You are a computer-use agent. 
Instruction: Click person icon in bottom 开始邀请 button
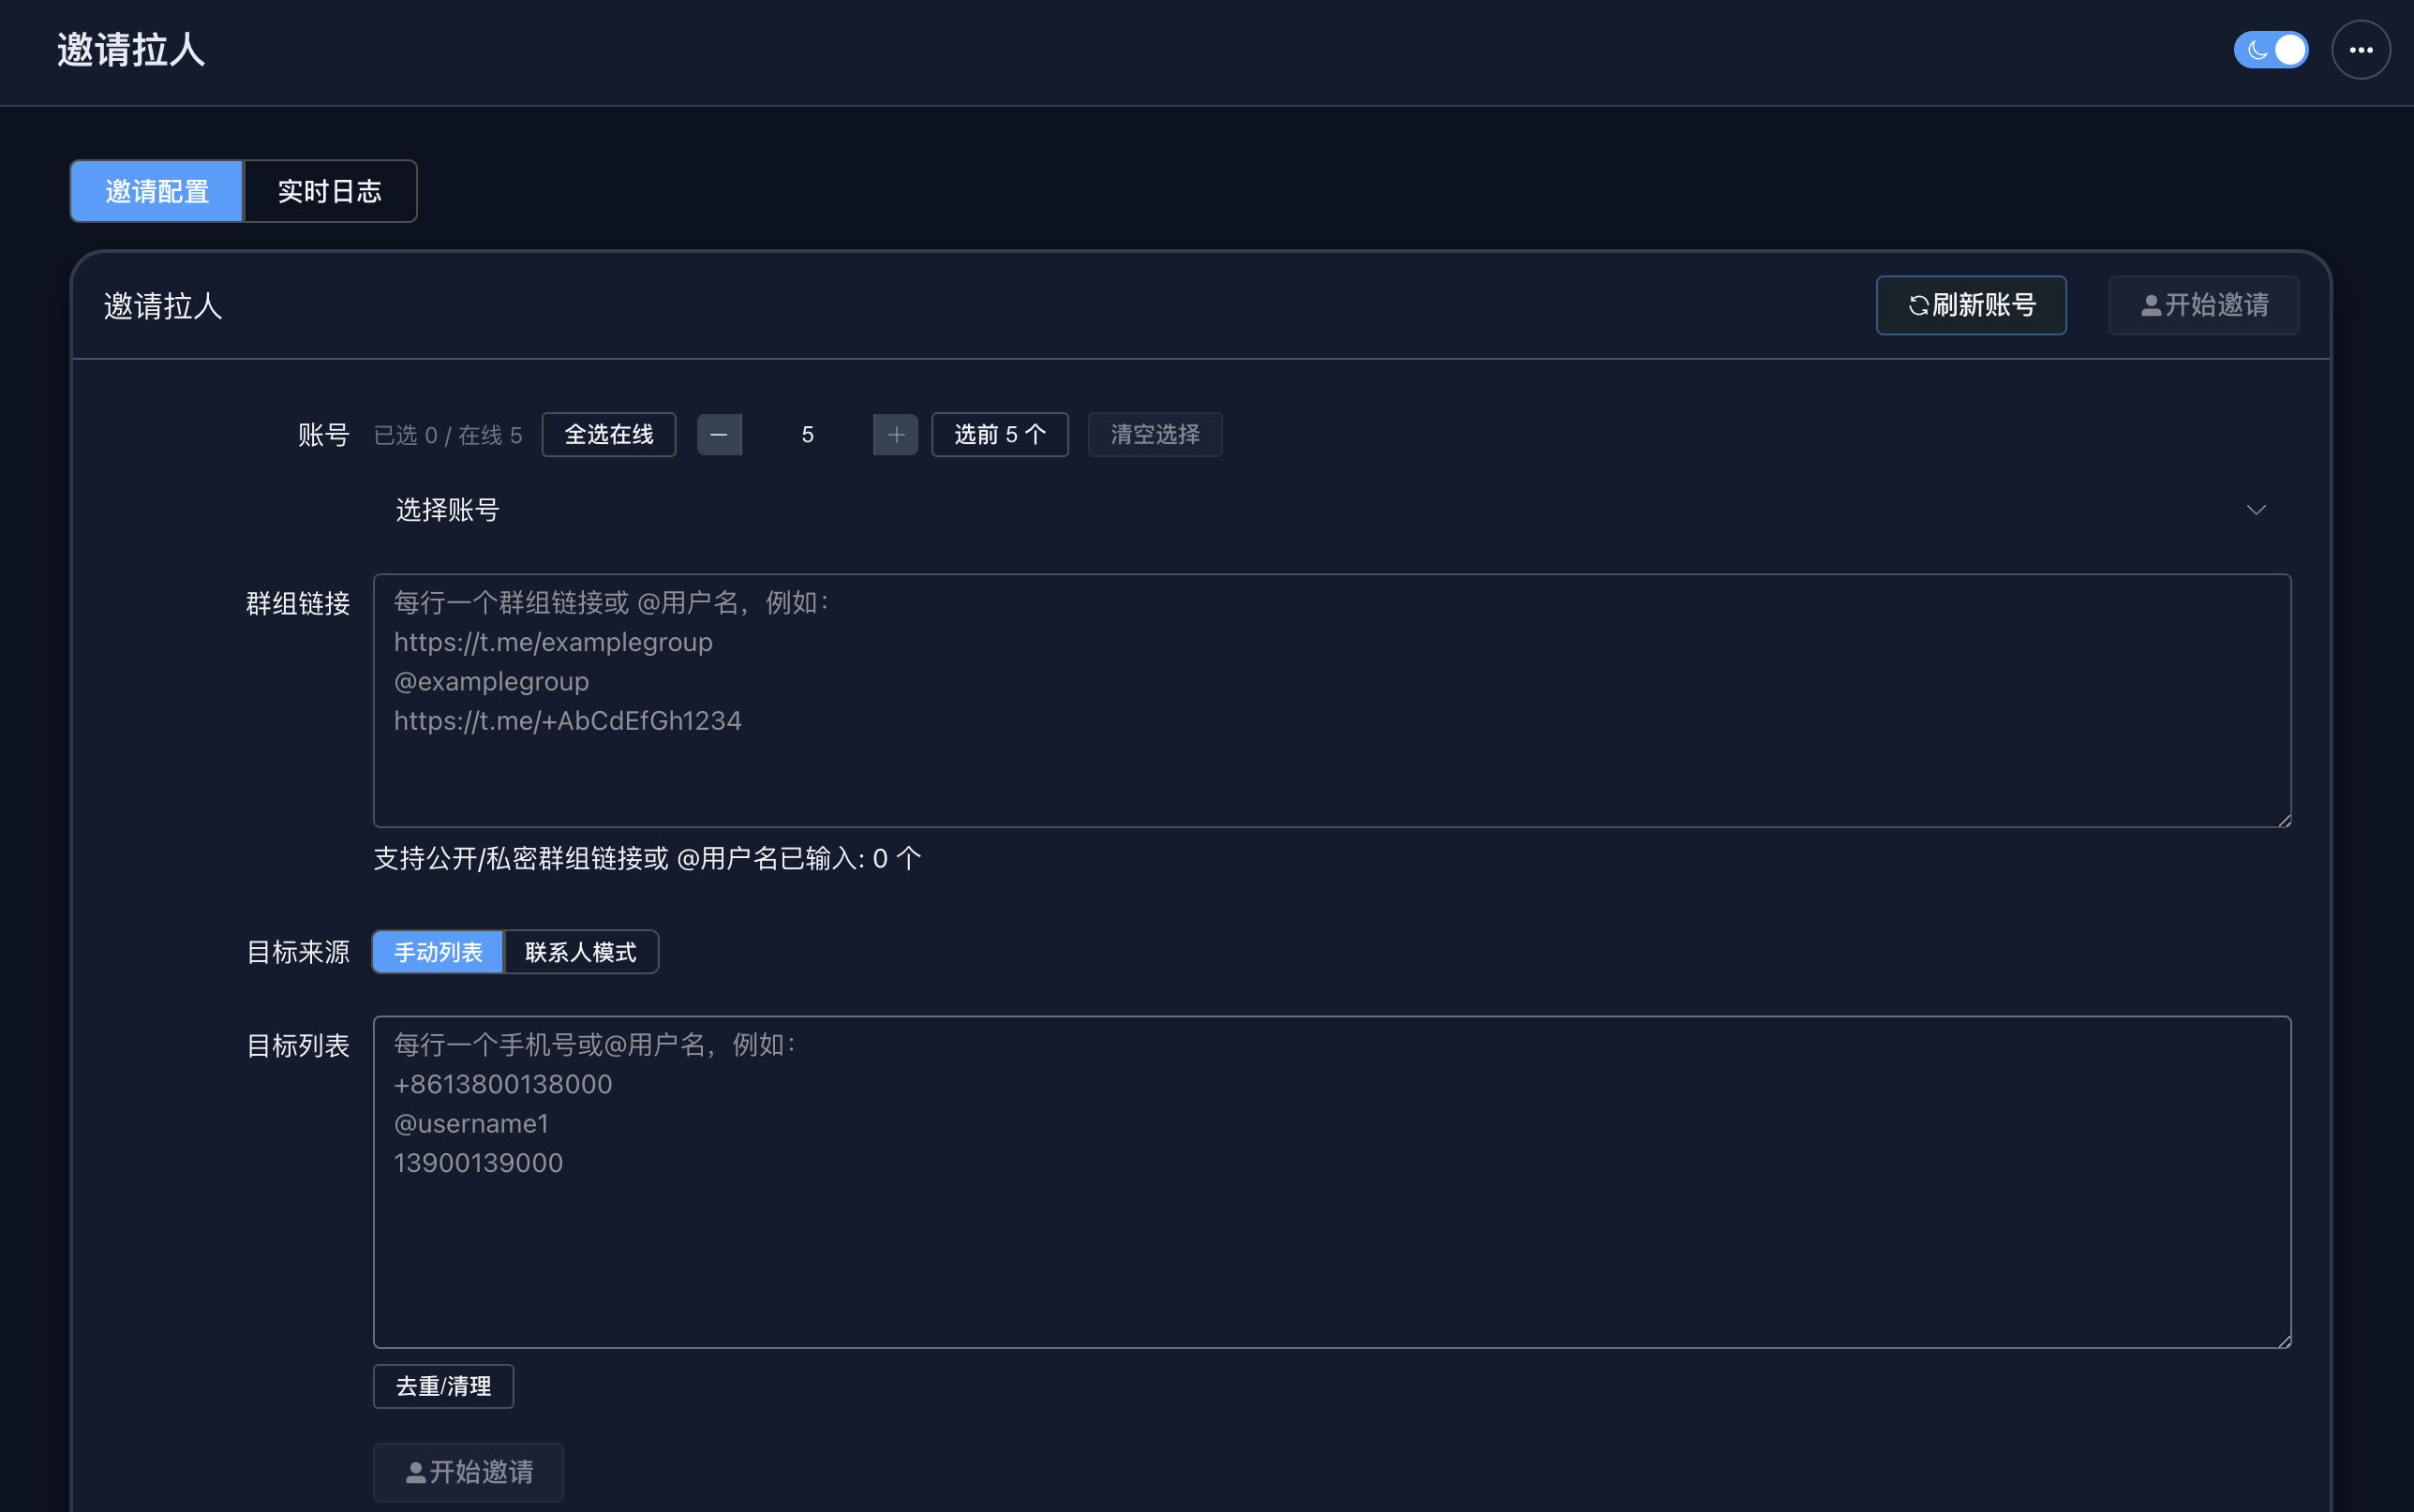click(x=416, y=1473)
